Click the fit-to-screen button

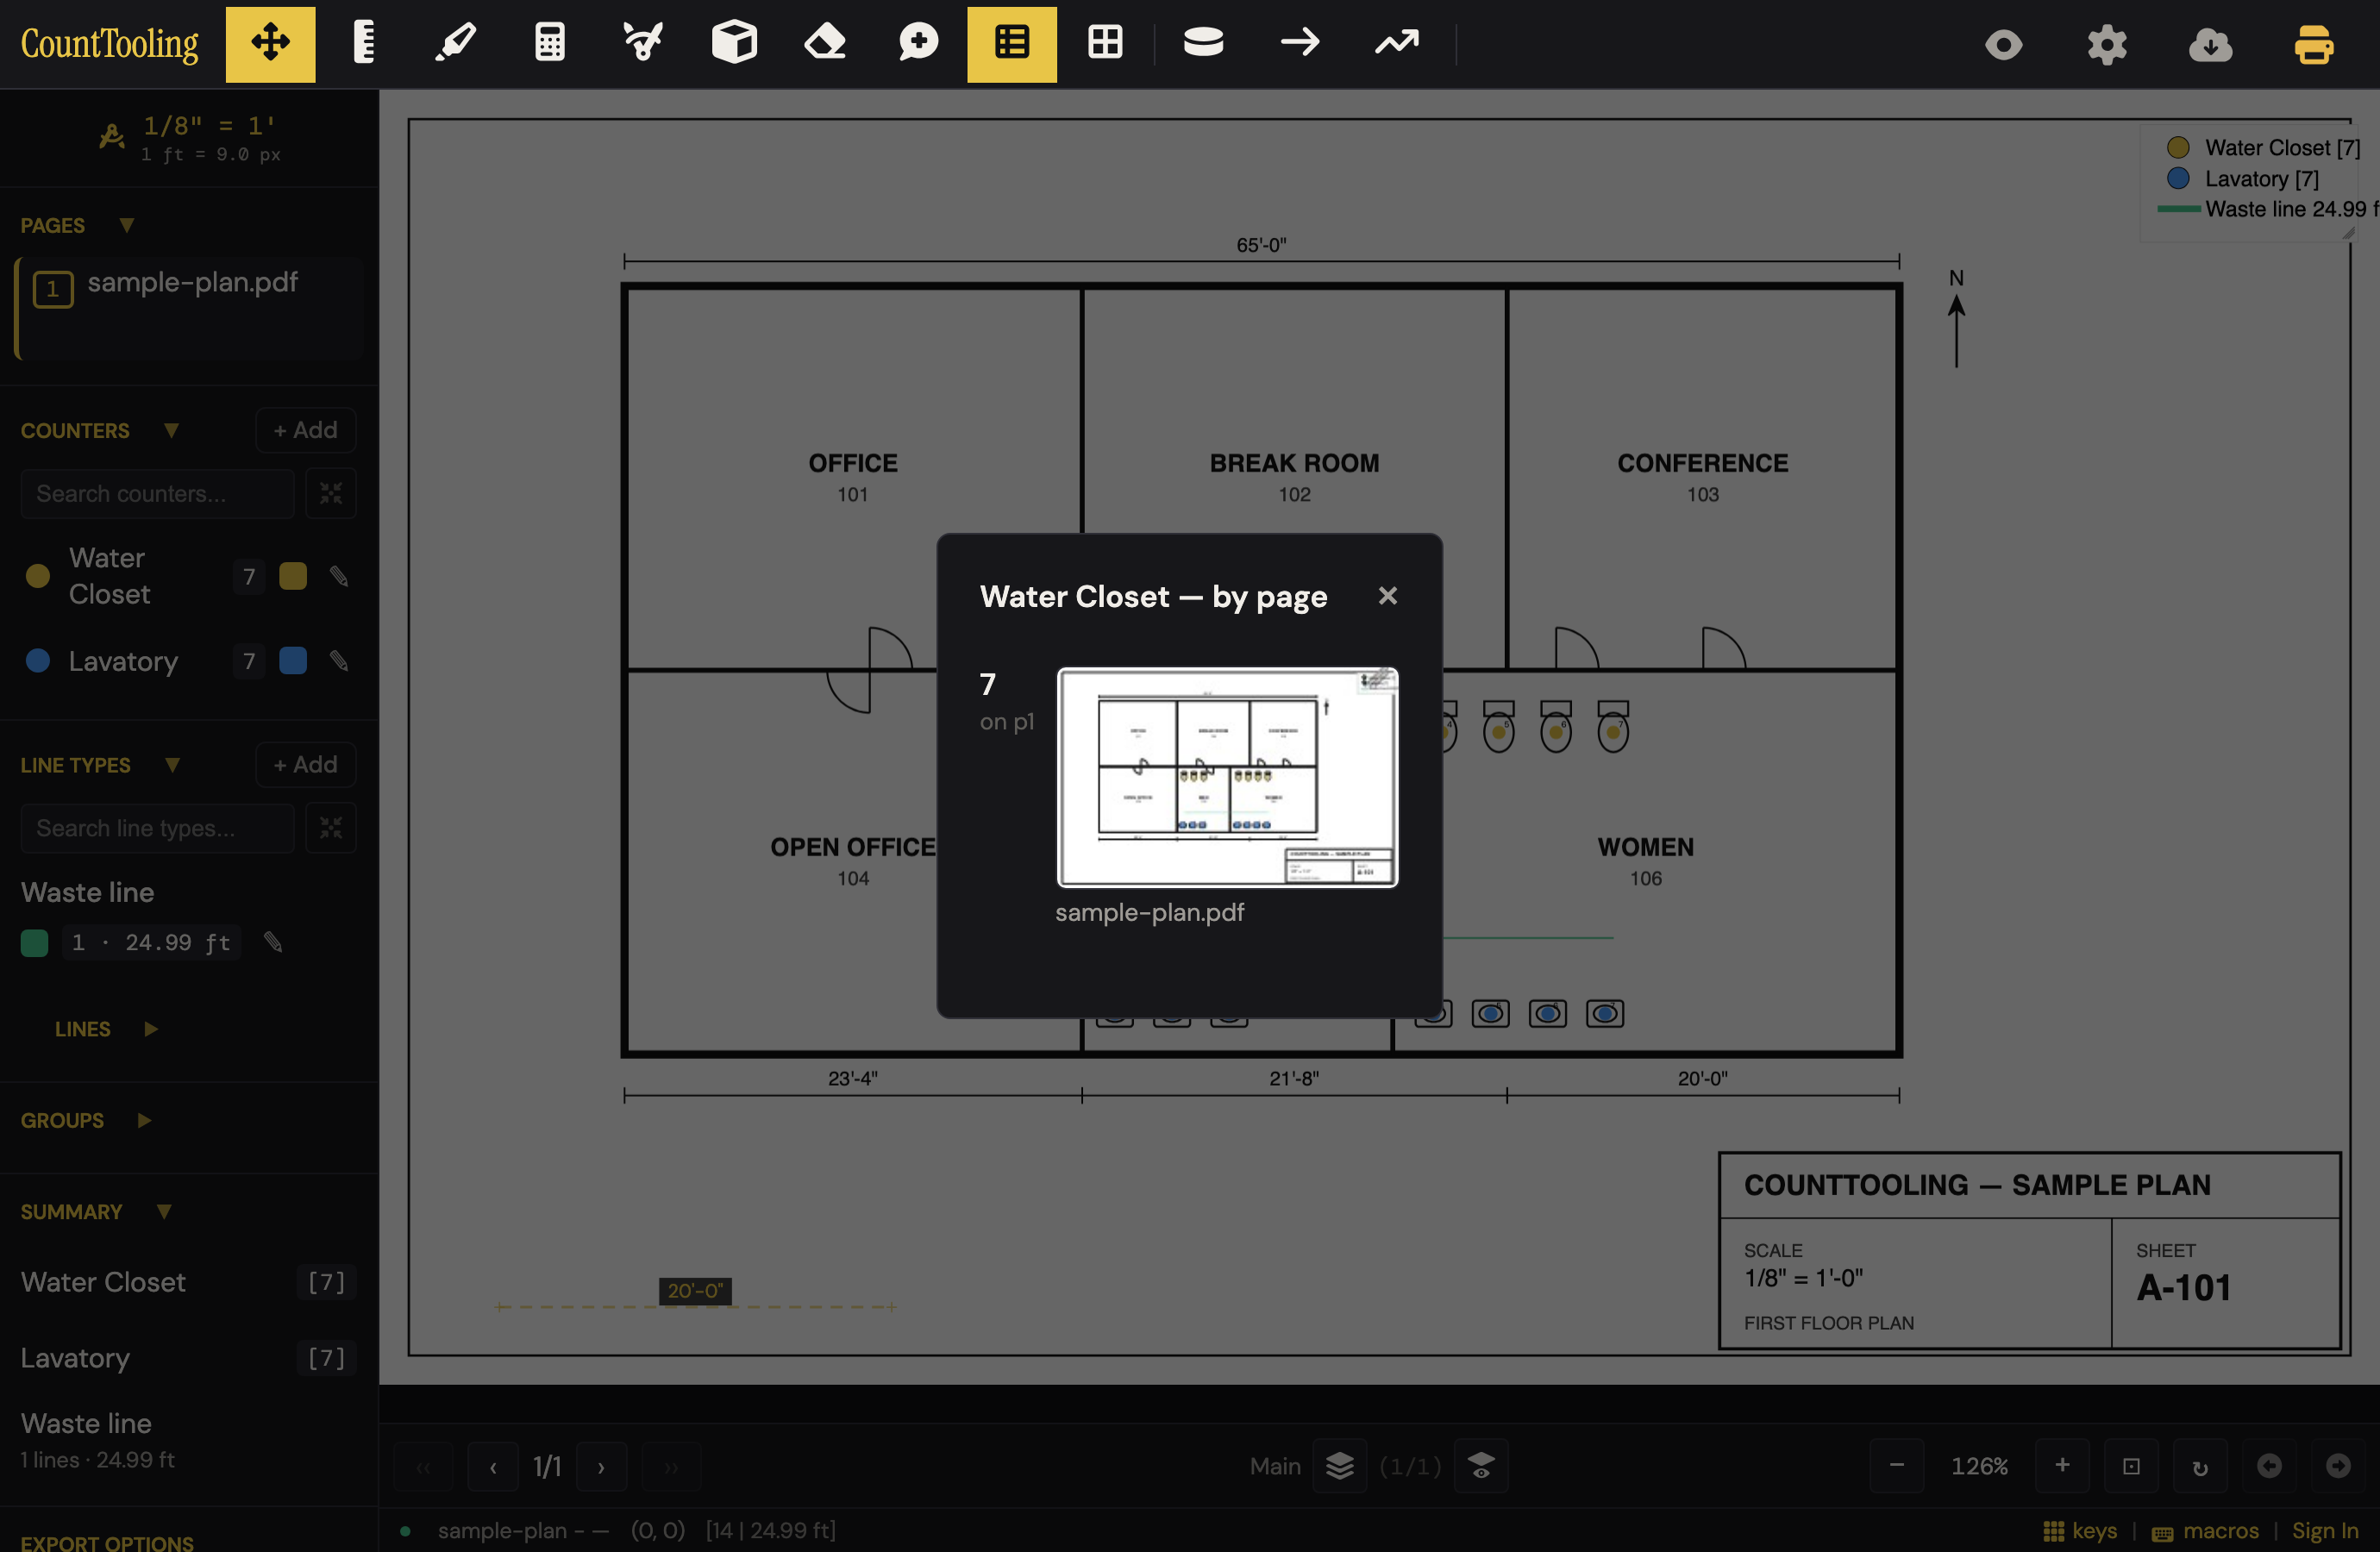point(2131,1466)
